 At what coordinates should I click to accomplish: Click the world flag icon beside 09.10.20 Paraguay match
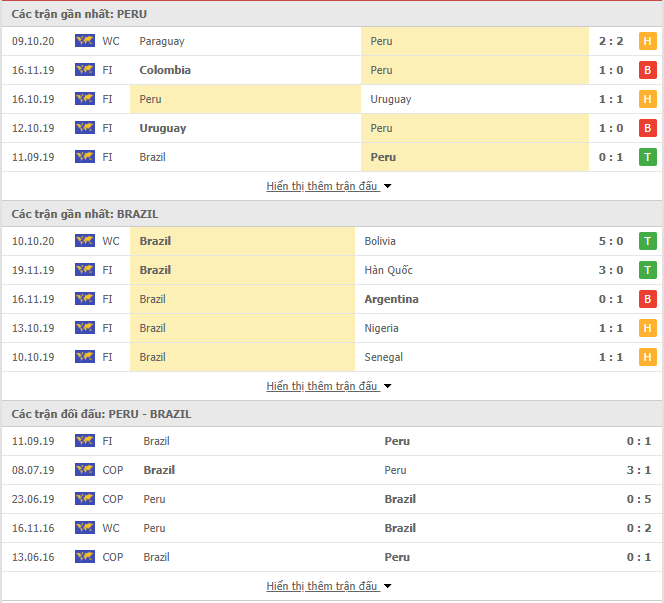click(85, 41)
